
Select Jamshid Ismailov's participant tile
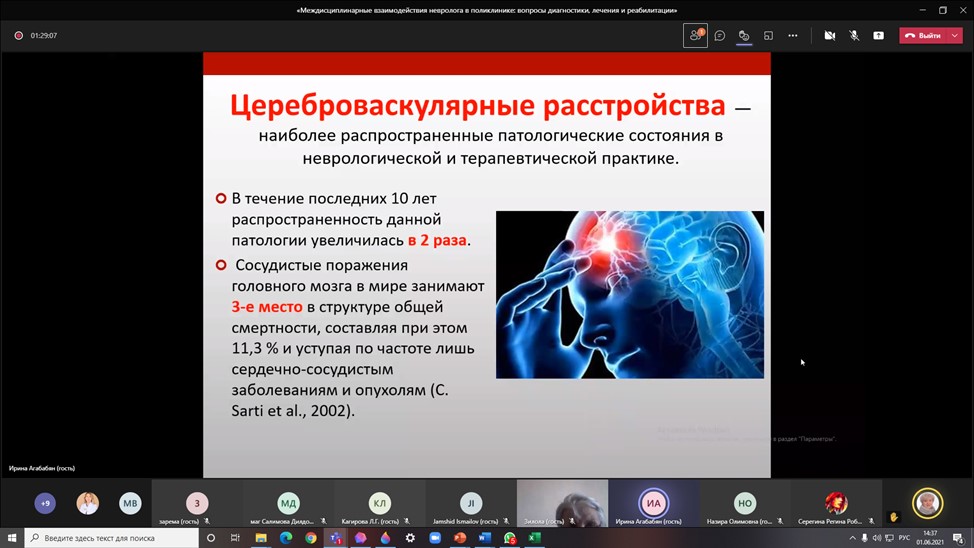point(470,504)
